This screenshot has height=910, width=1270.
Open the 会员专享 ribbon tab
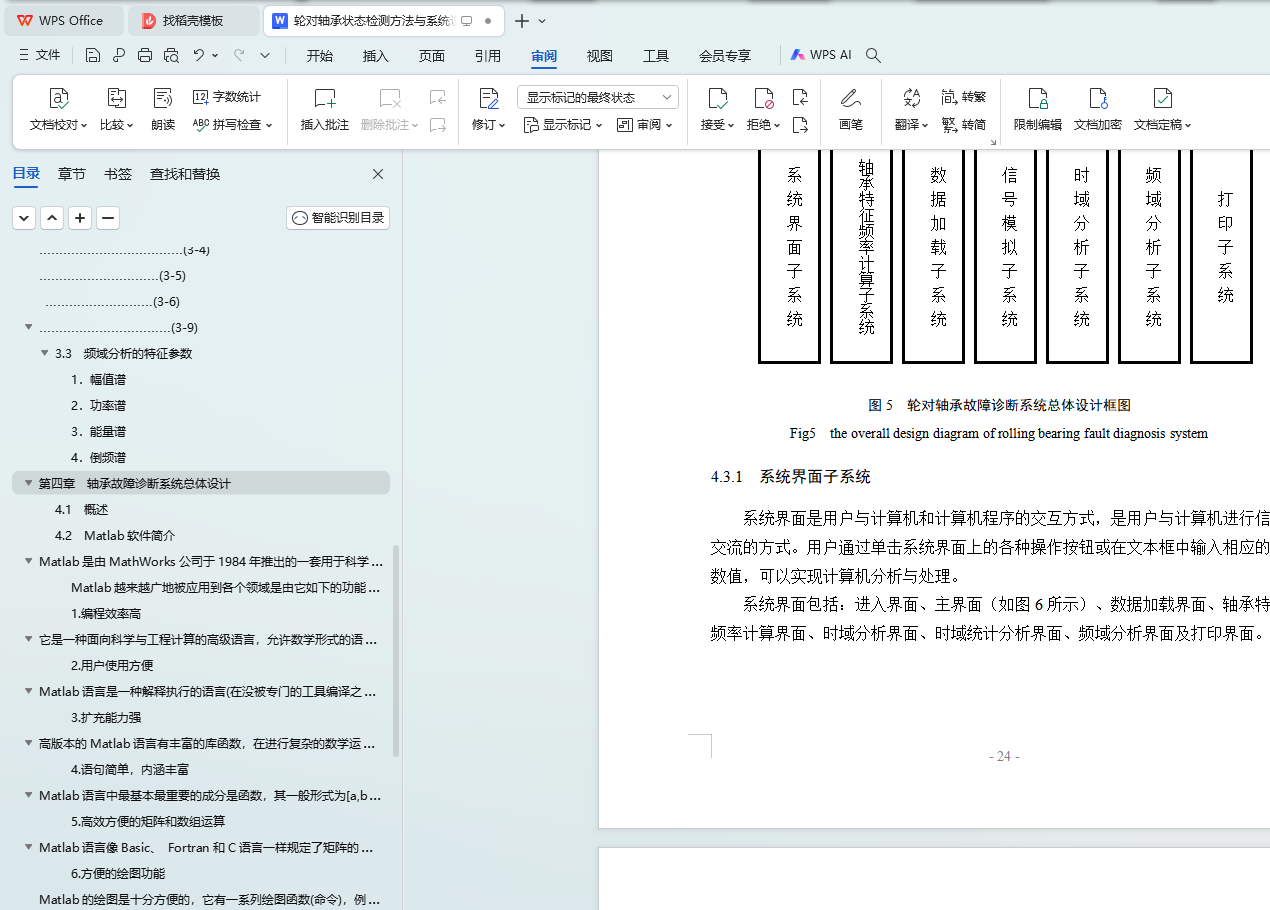[725, 56]
